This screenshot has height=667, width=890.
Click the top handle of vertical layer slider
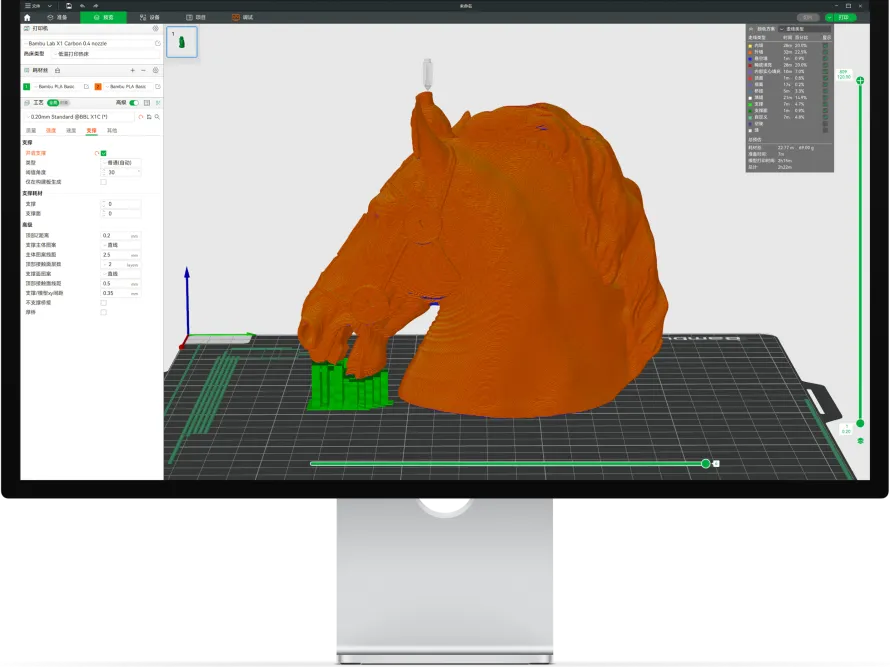(x=860, y=81)
